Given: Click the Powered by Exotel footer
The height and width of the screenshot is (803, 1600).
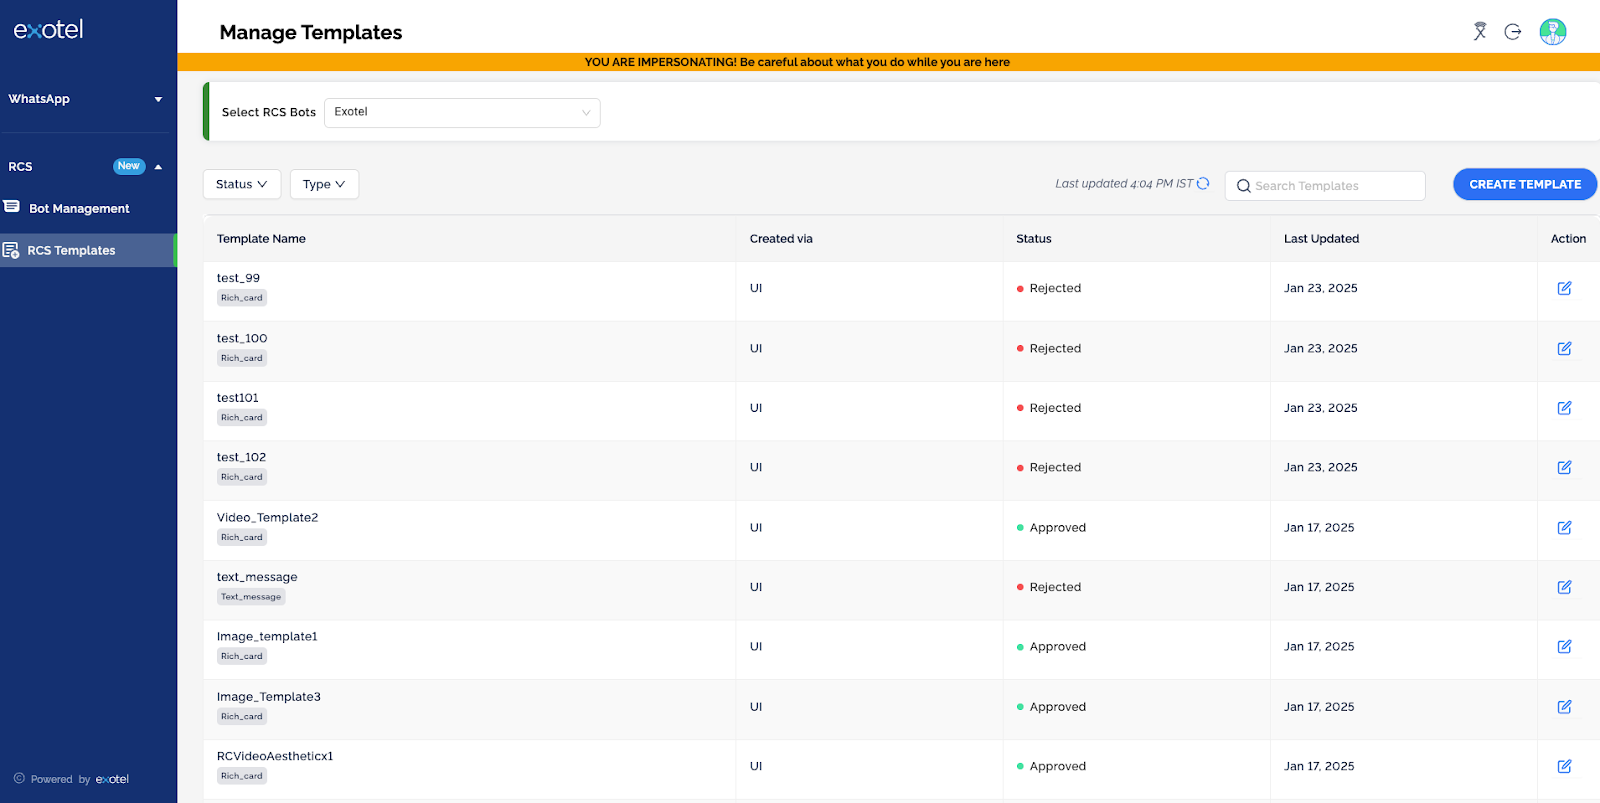Looking at the screenshot, I should [71, 779].
